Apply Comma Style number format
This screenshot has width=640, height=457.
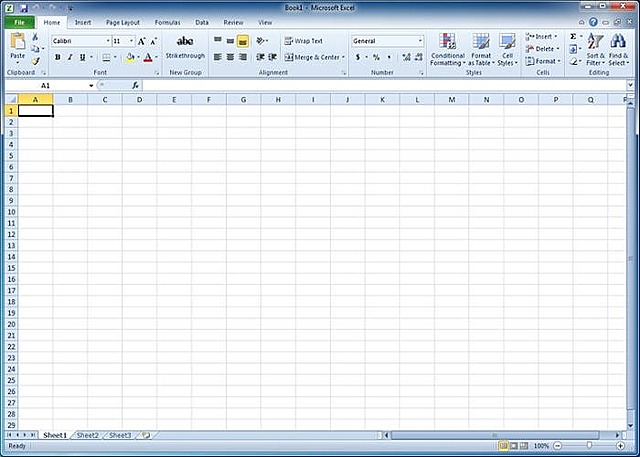point(389,57)
